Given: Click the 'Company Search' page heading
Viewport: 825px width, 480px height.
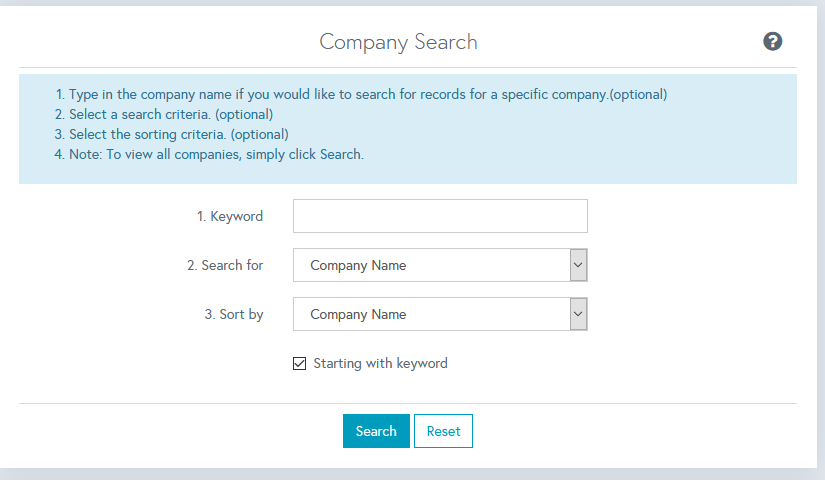Looking at the screenshot, I should (x=398, y=42).
